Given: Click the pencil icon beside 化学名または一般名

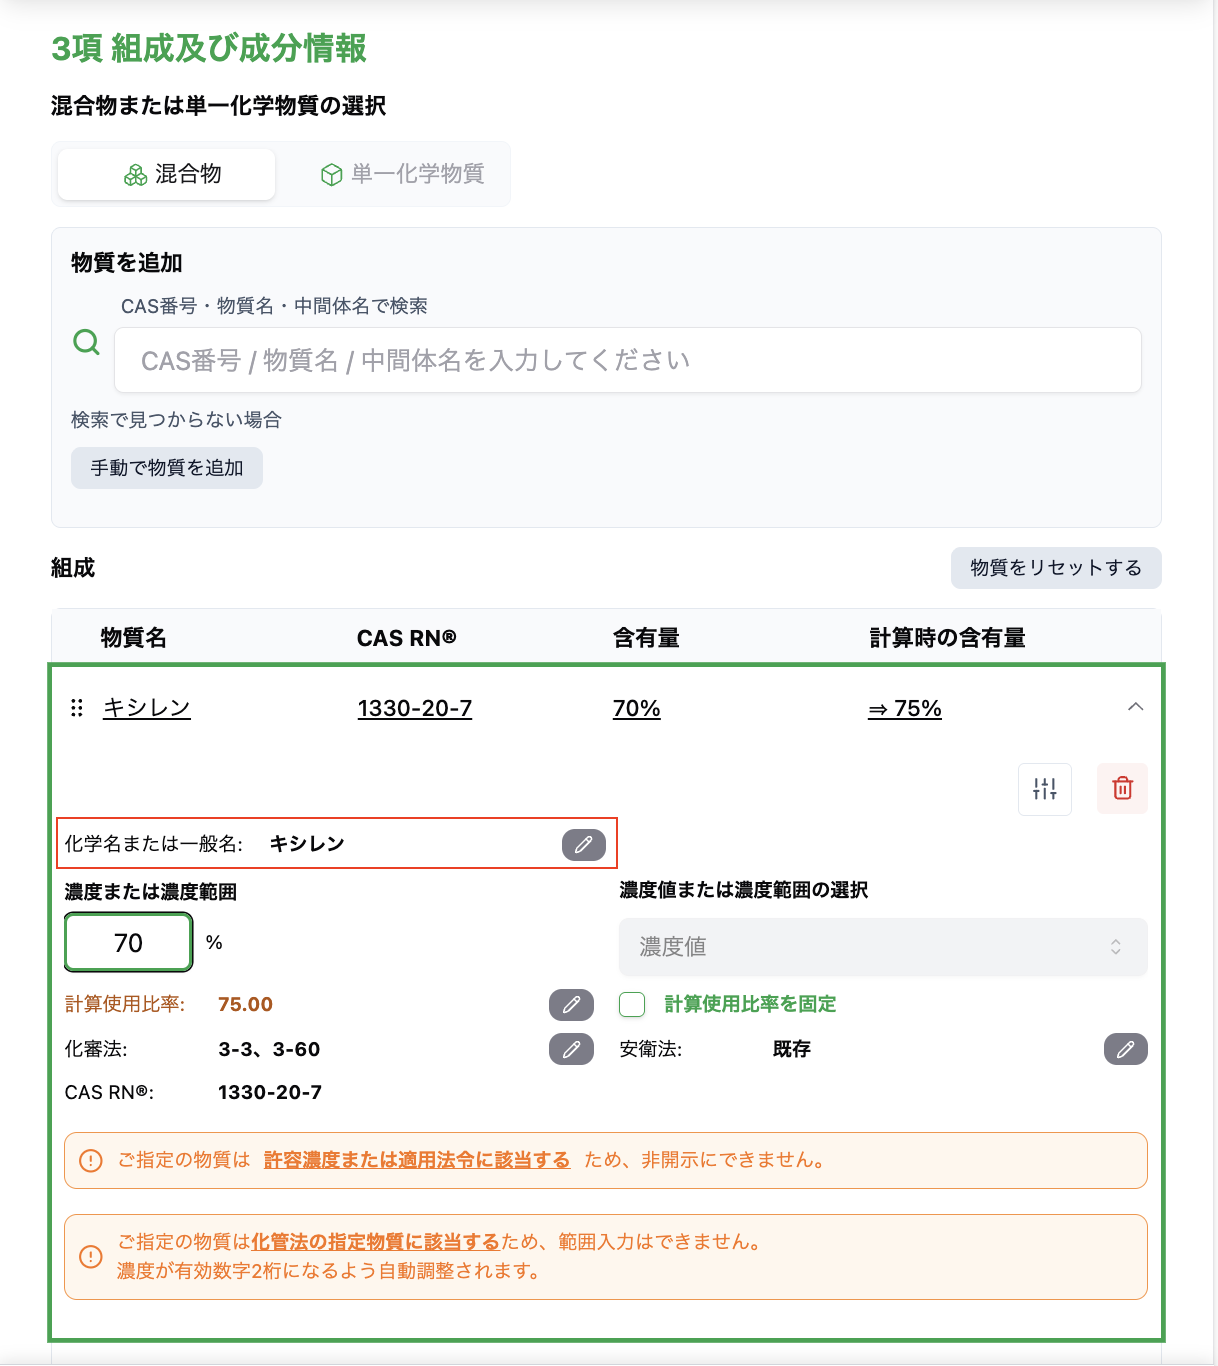Looking at the screenshot, I should [x=584, y=845].
